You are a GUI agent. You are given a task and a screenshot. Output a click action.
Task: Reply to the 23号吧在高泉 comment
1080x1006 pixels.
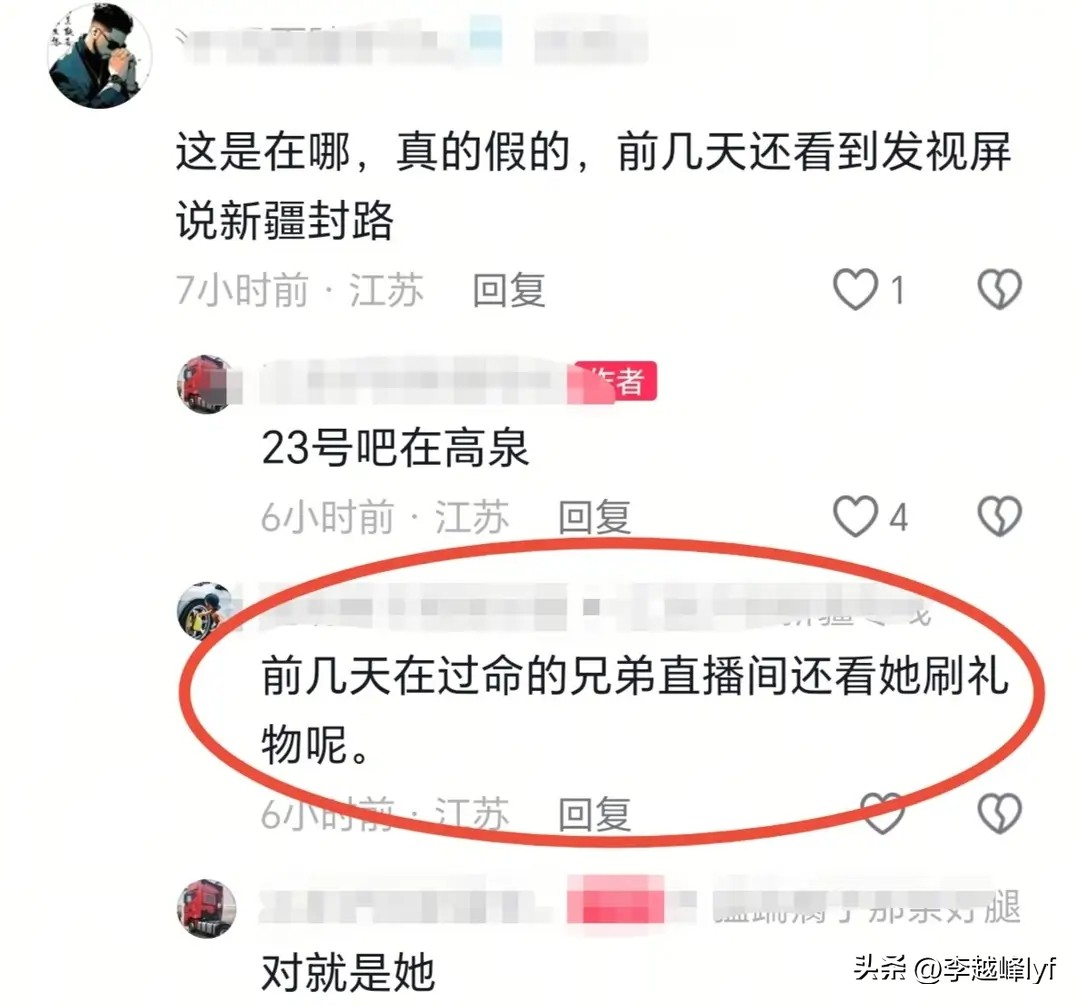(x=594, y=517)
